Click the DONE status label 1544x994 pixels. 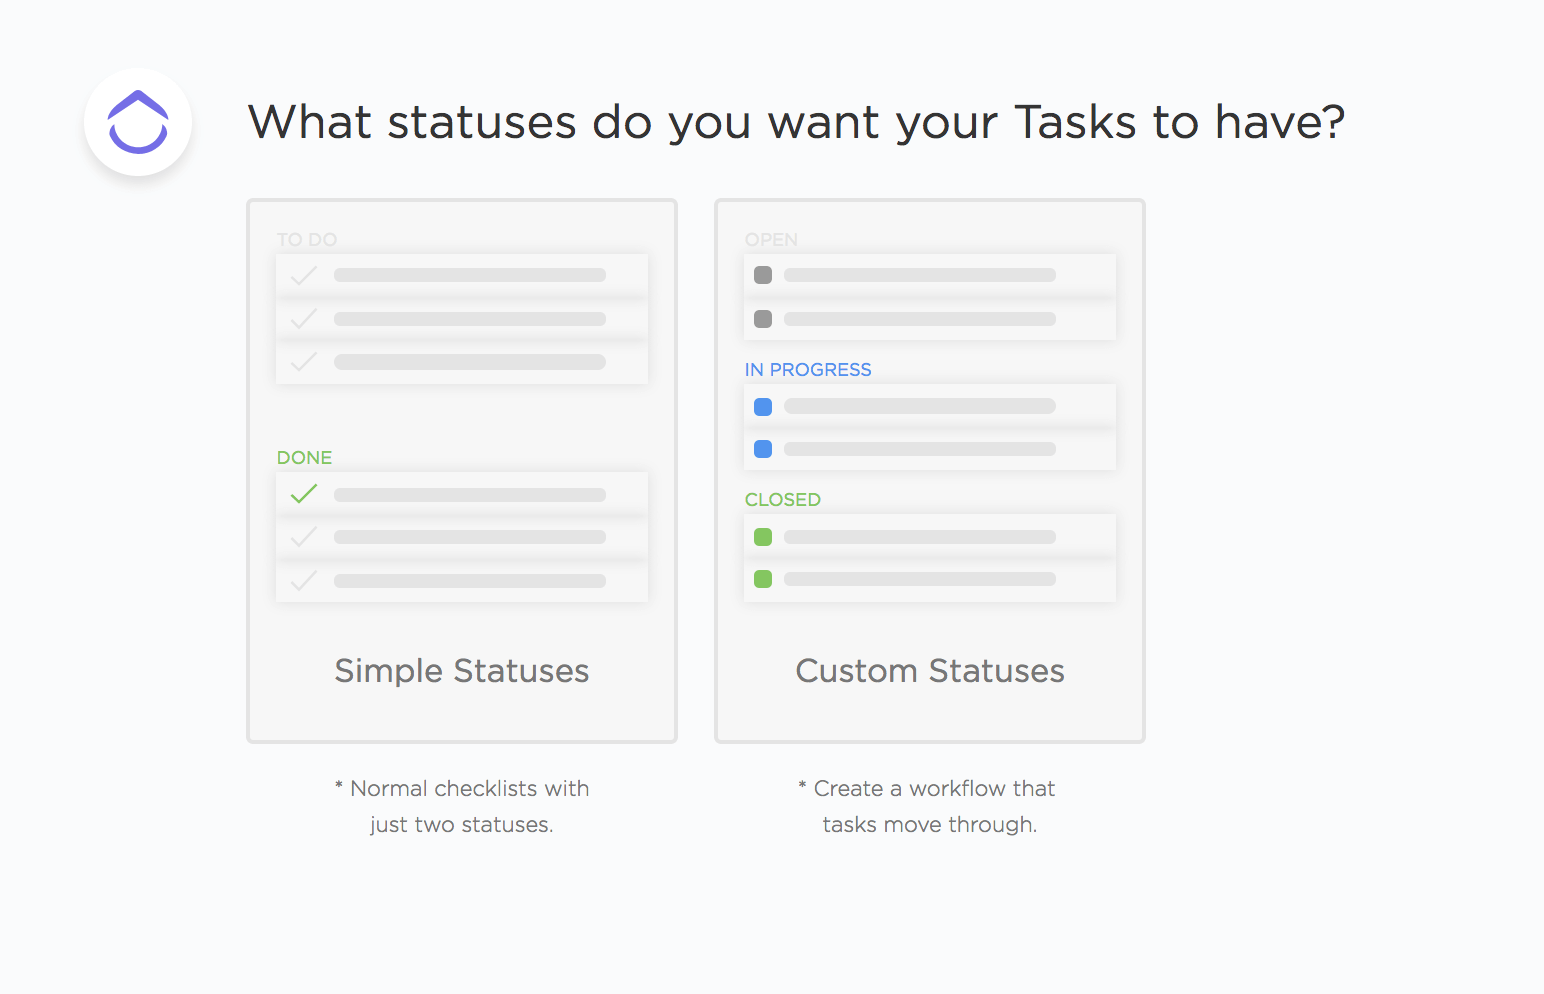tap(305, 458)
